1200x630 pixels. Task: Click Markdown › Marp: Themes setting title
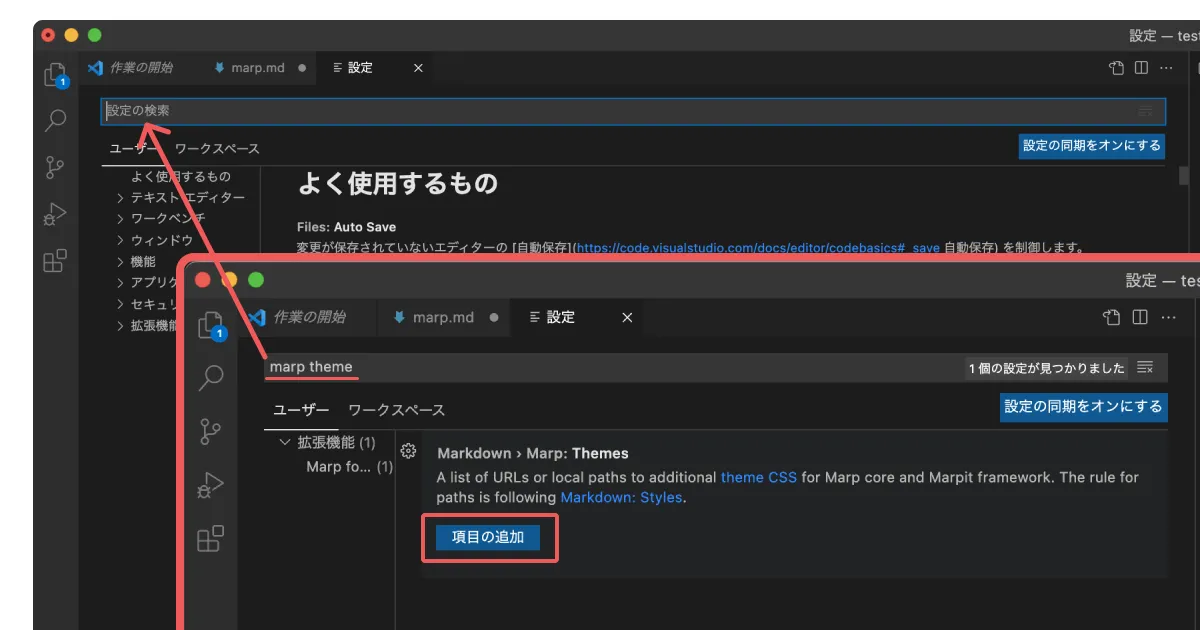pyautogui.click(x=533, y=453)
